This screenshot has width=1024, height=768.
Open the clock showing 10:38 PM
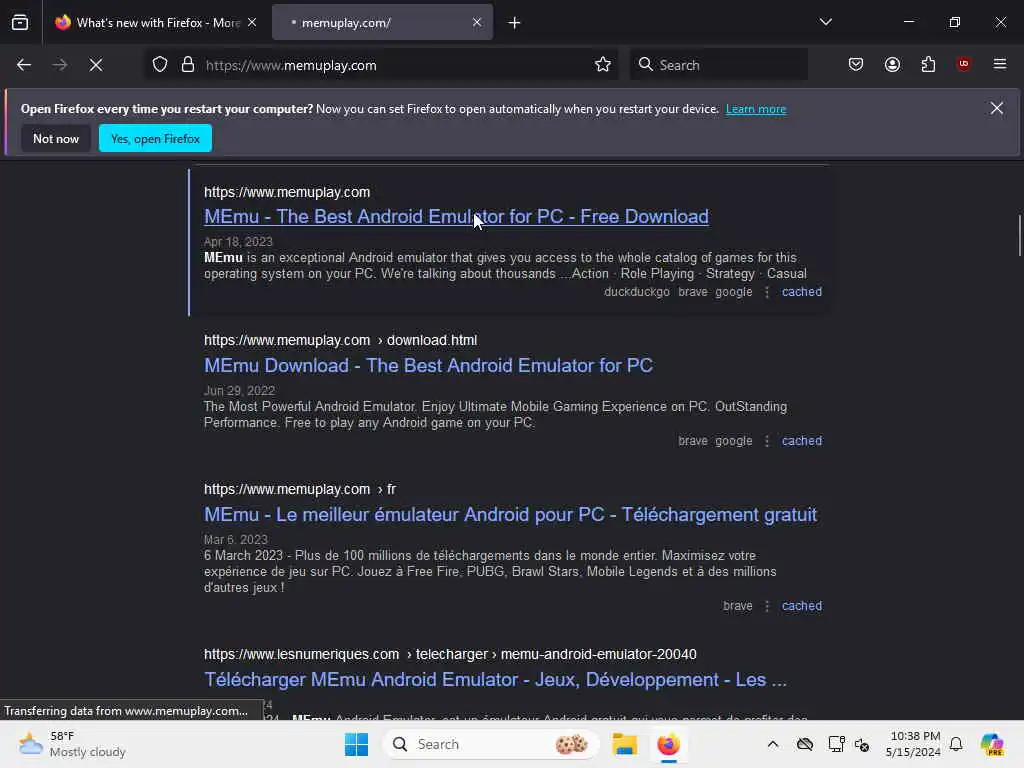913,744
